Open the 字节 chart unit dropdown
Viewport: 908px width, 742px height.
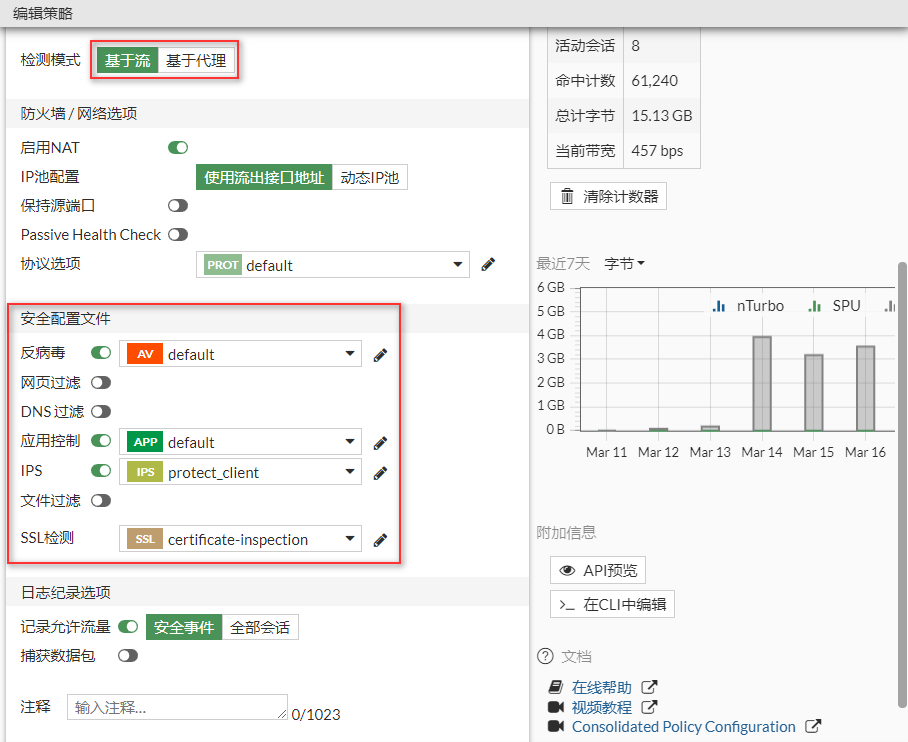point(624,264)
